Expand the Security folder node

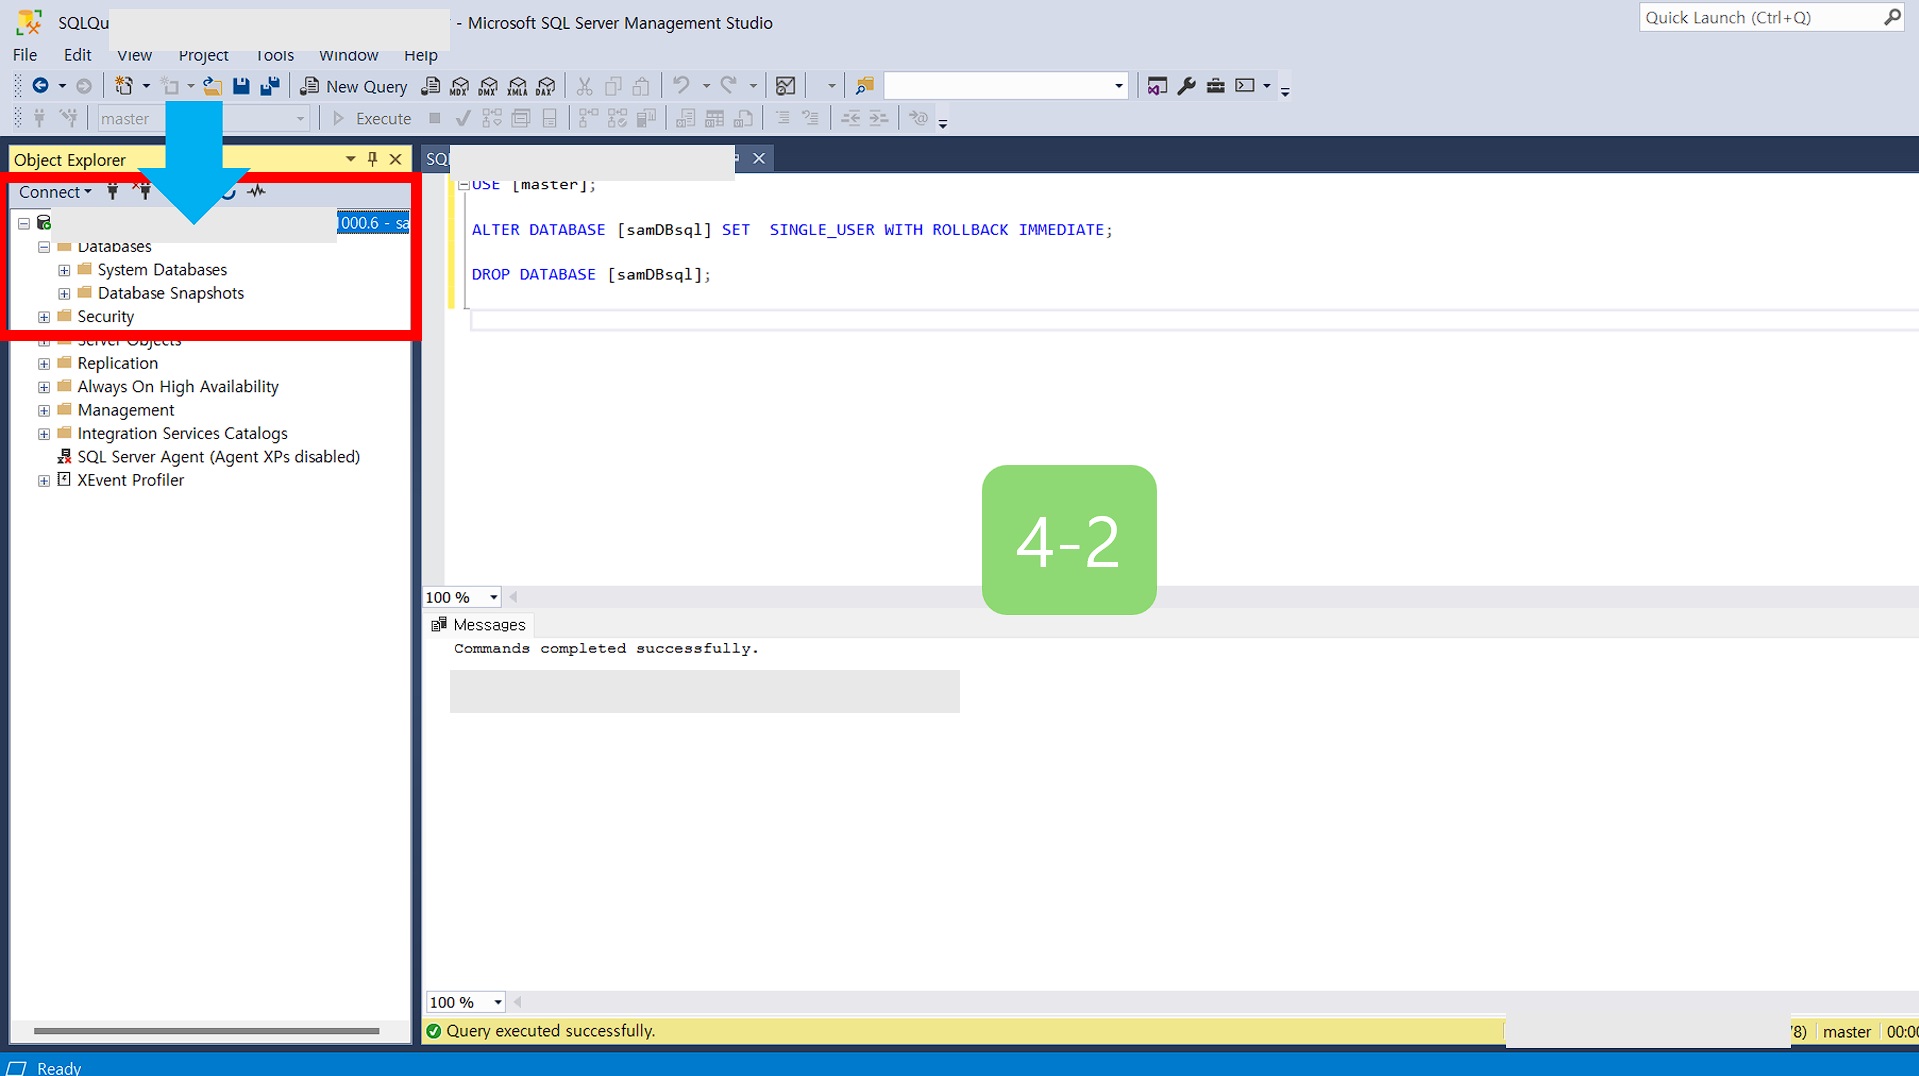click(44, 317)
